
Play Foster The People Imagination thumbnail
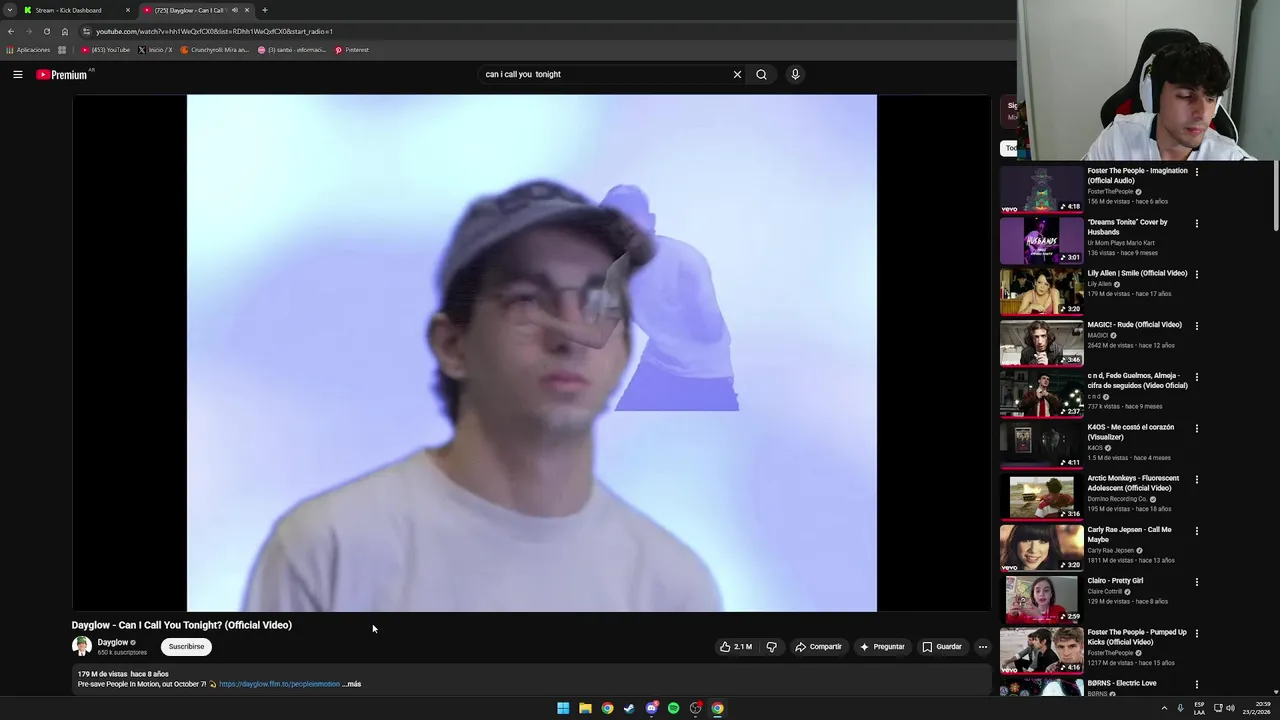[x=1041, y=189]
